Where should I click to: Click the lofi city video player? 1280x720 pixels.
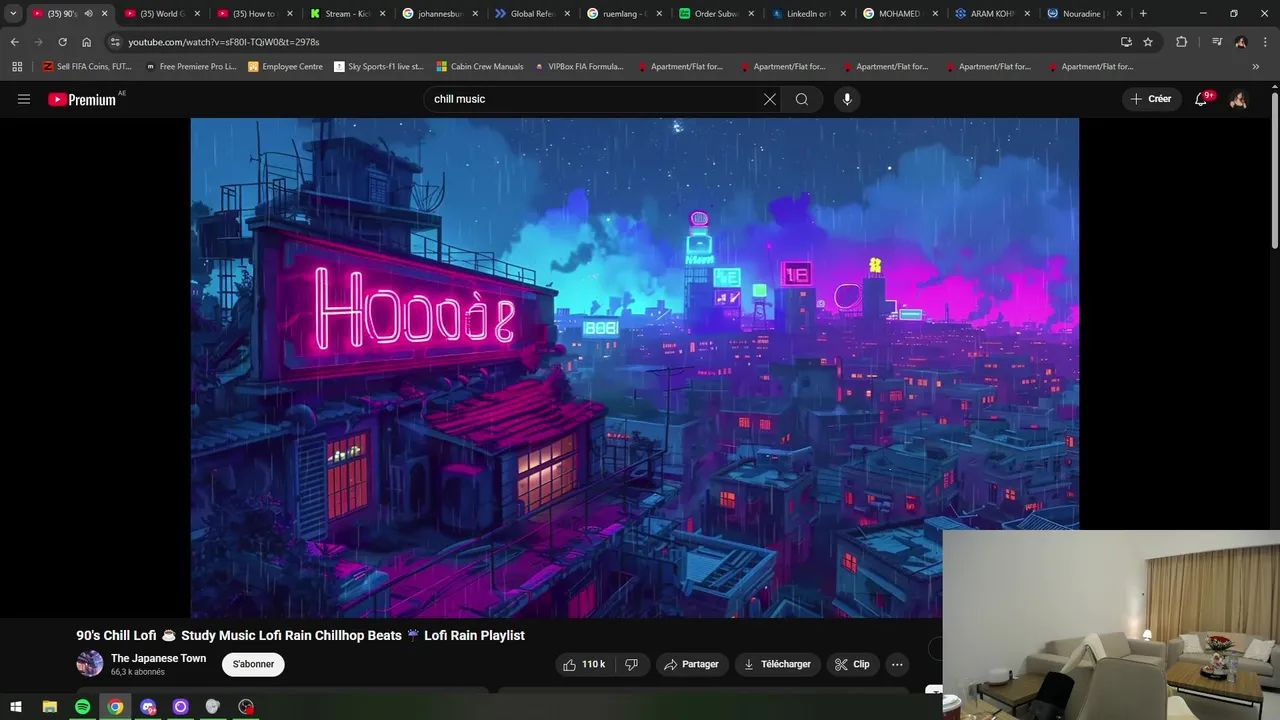click(635, 368)
